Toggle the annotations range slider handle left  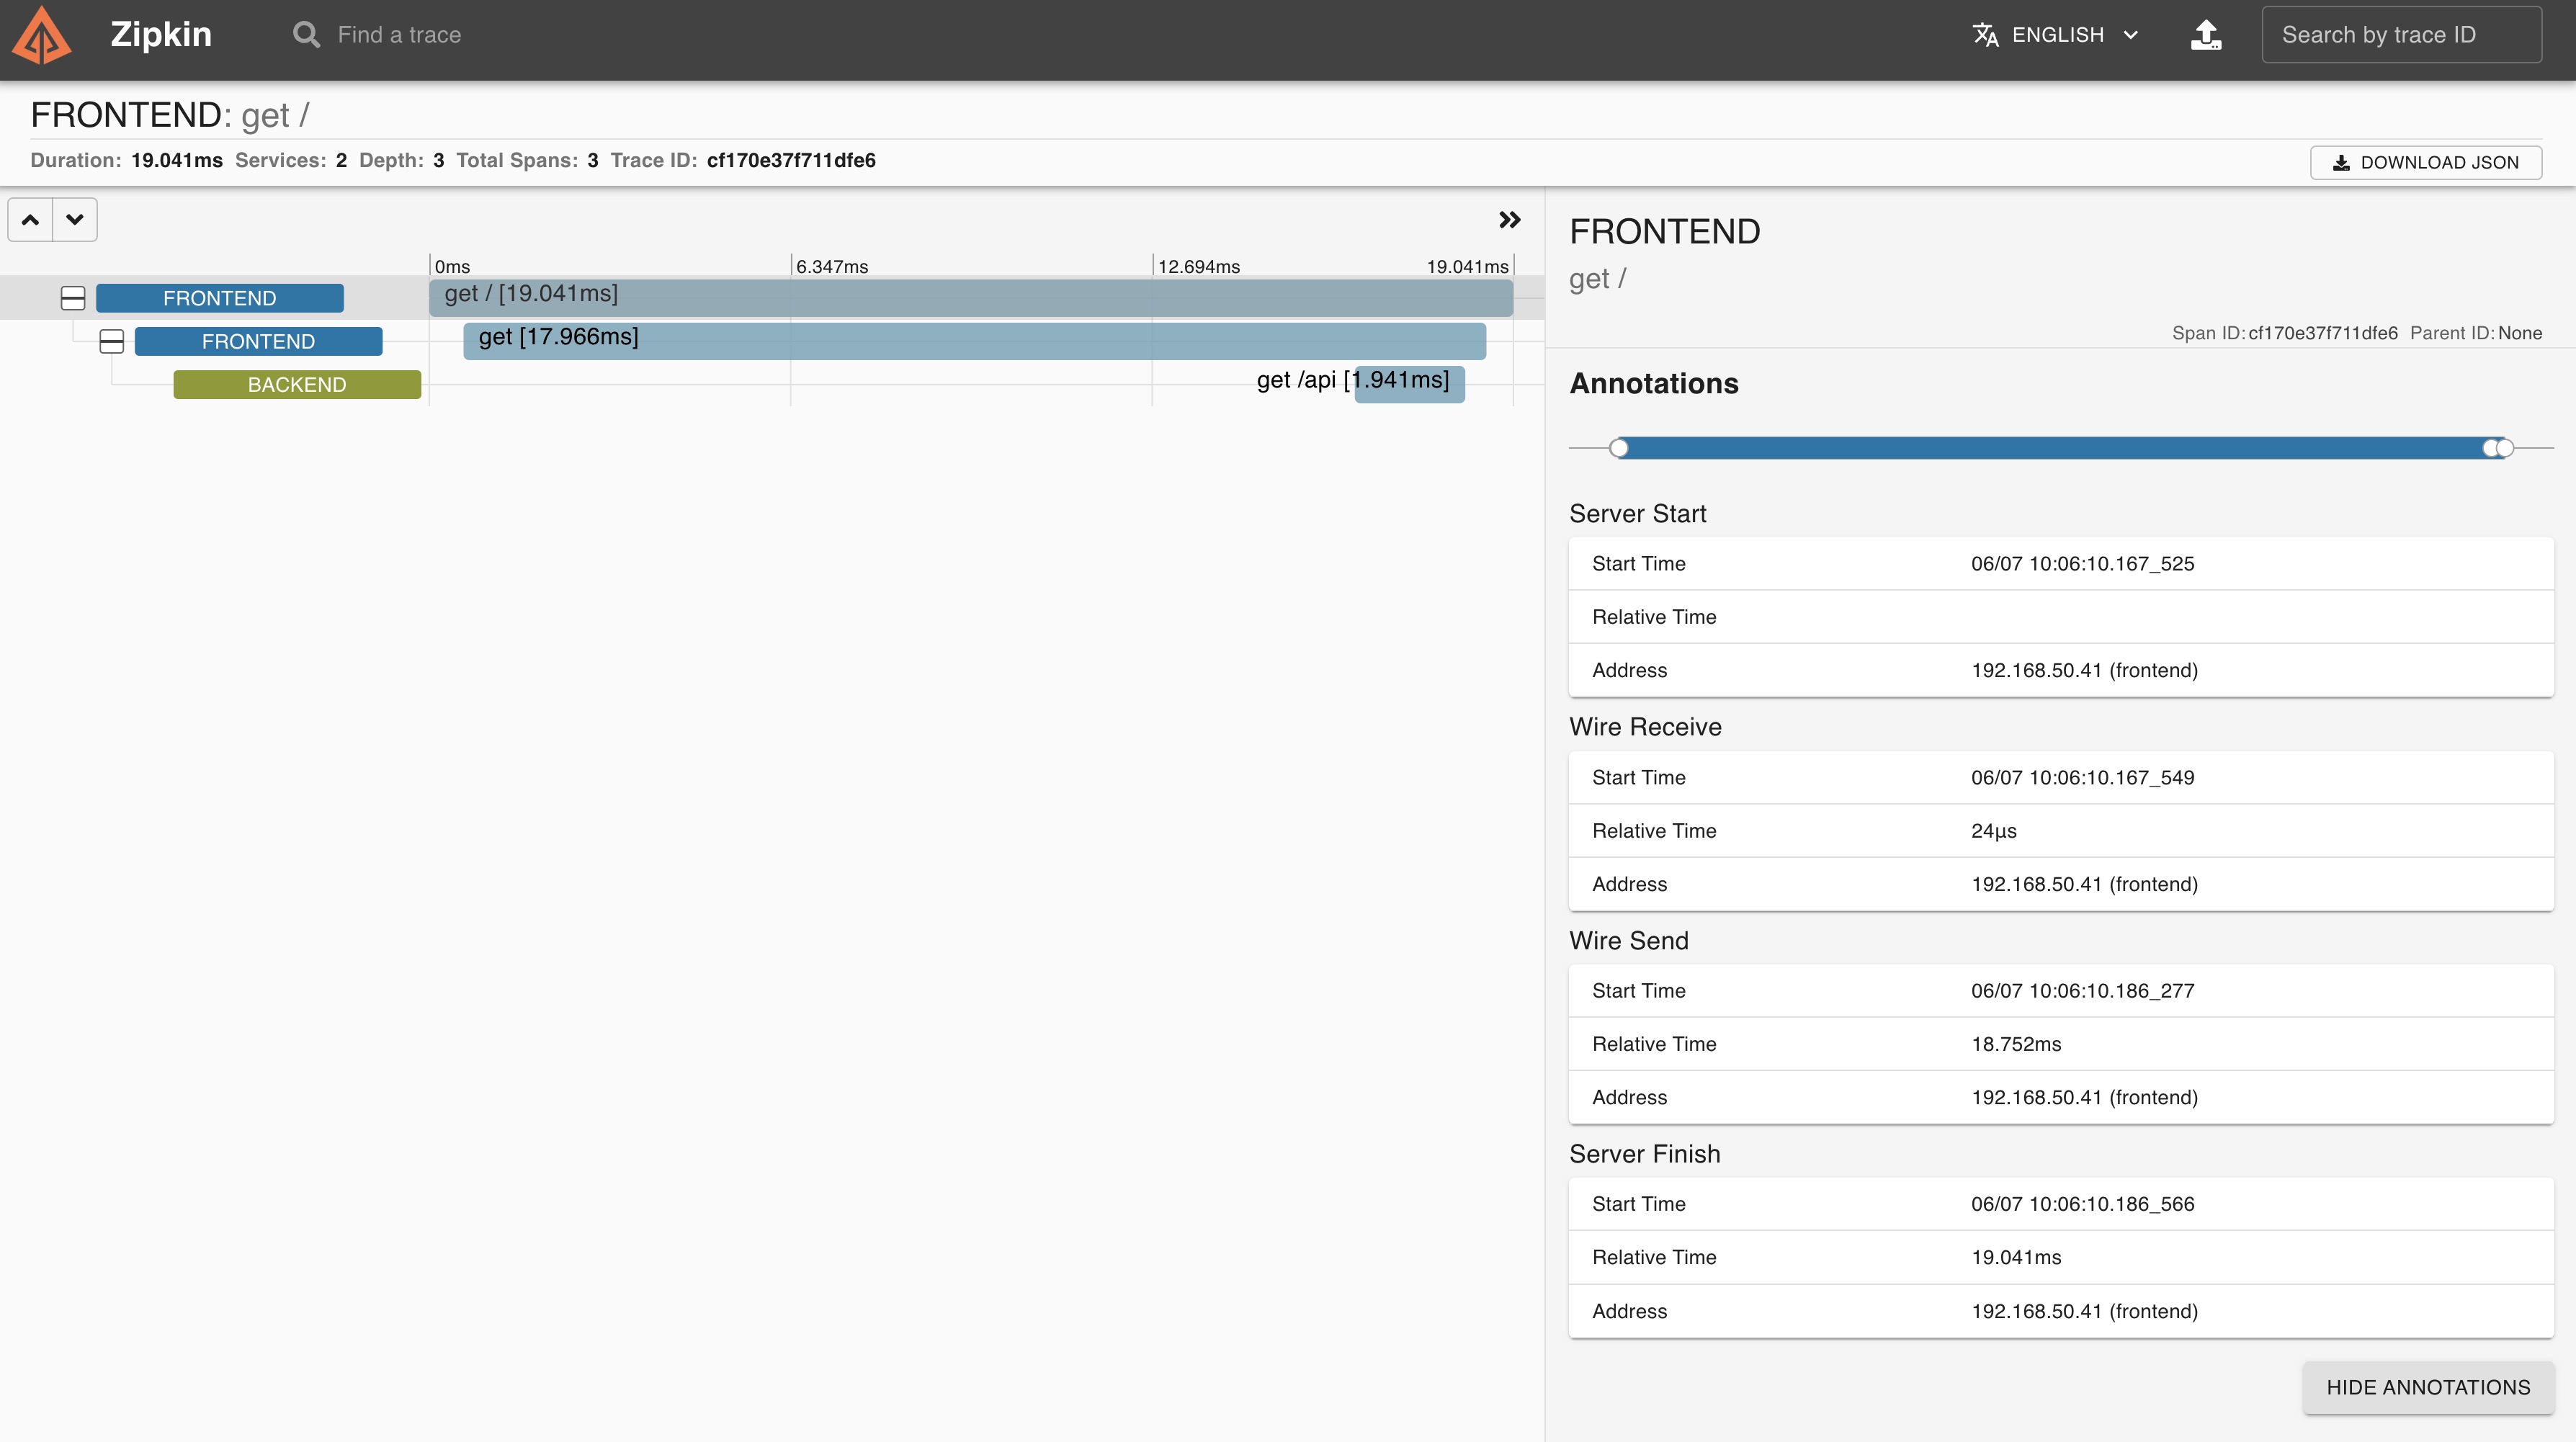click(1621, 447)
